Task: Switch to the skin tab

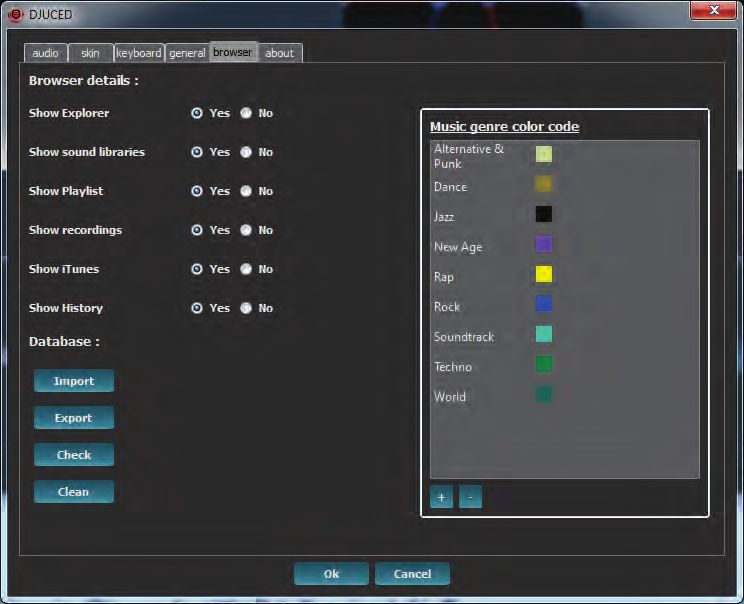Action: pyautogui.click(x=90, y=53)
